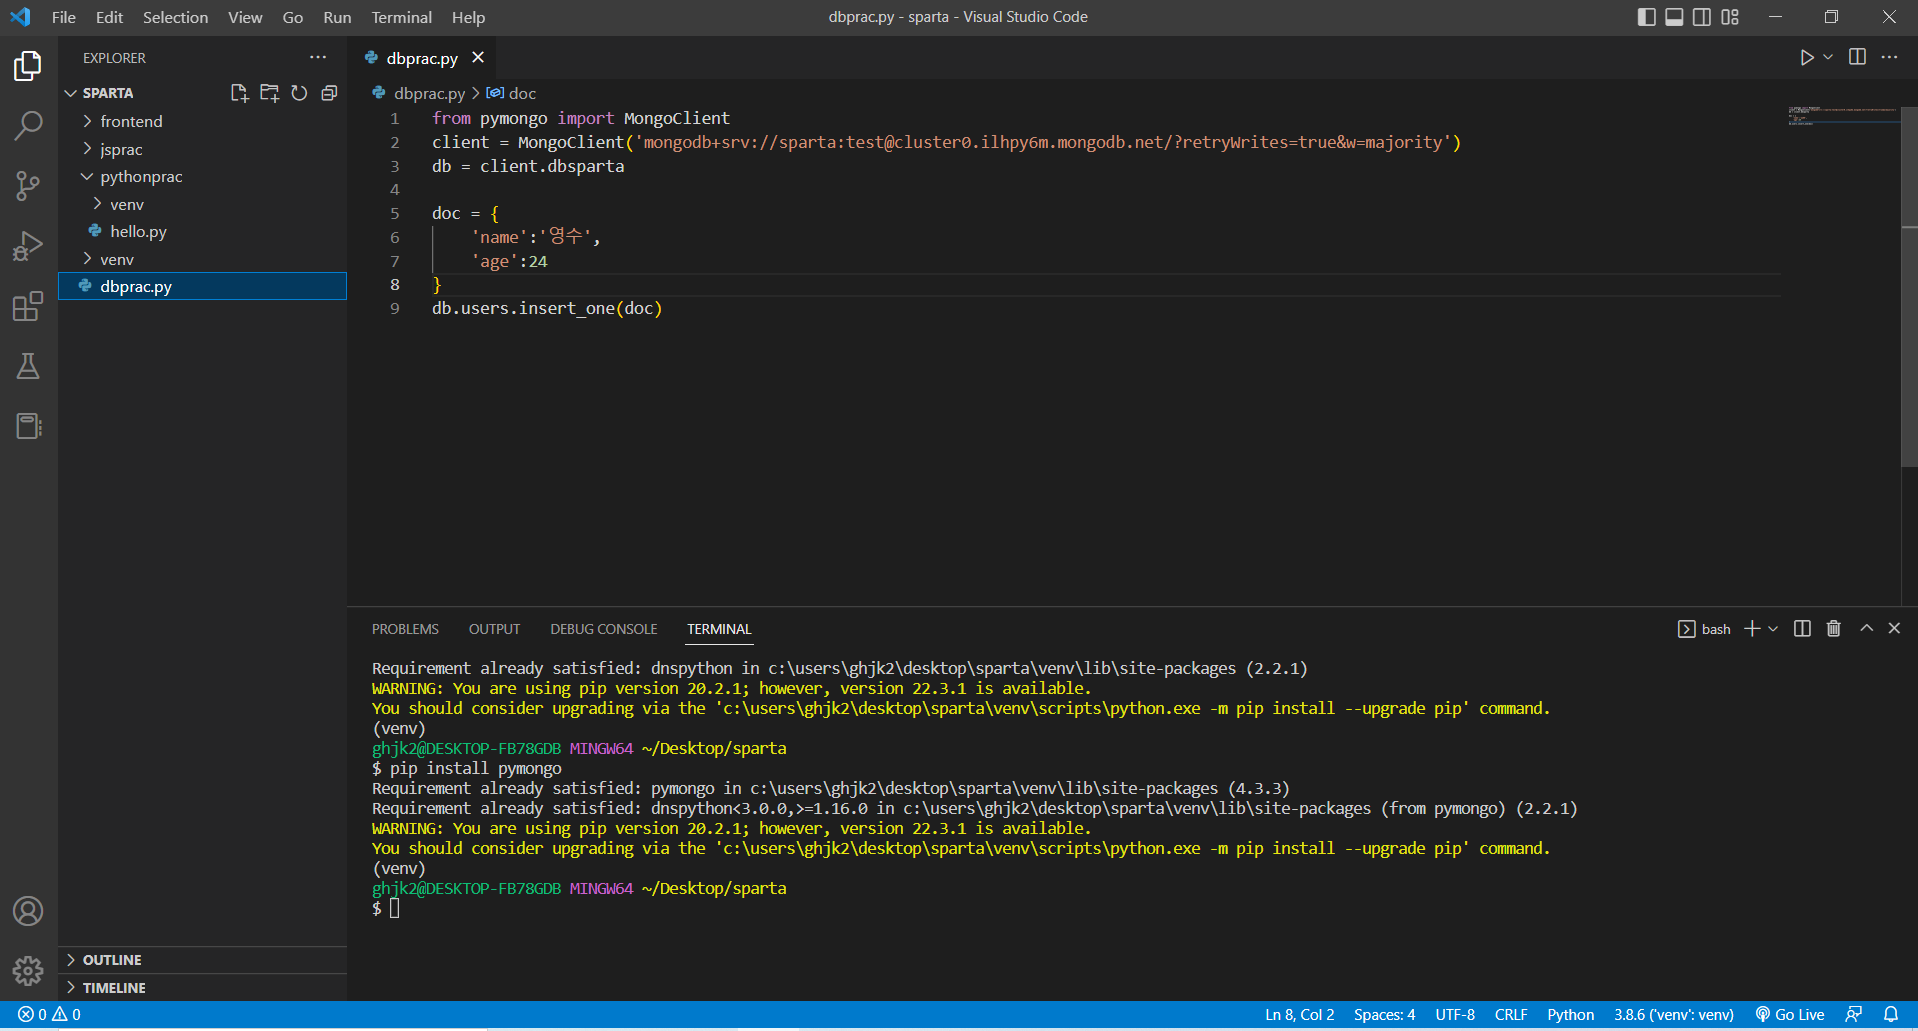
Task: Close the terminal panel
Action: [1894, 628]
